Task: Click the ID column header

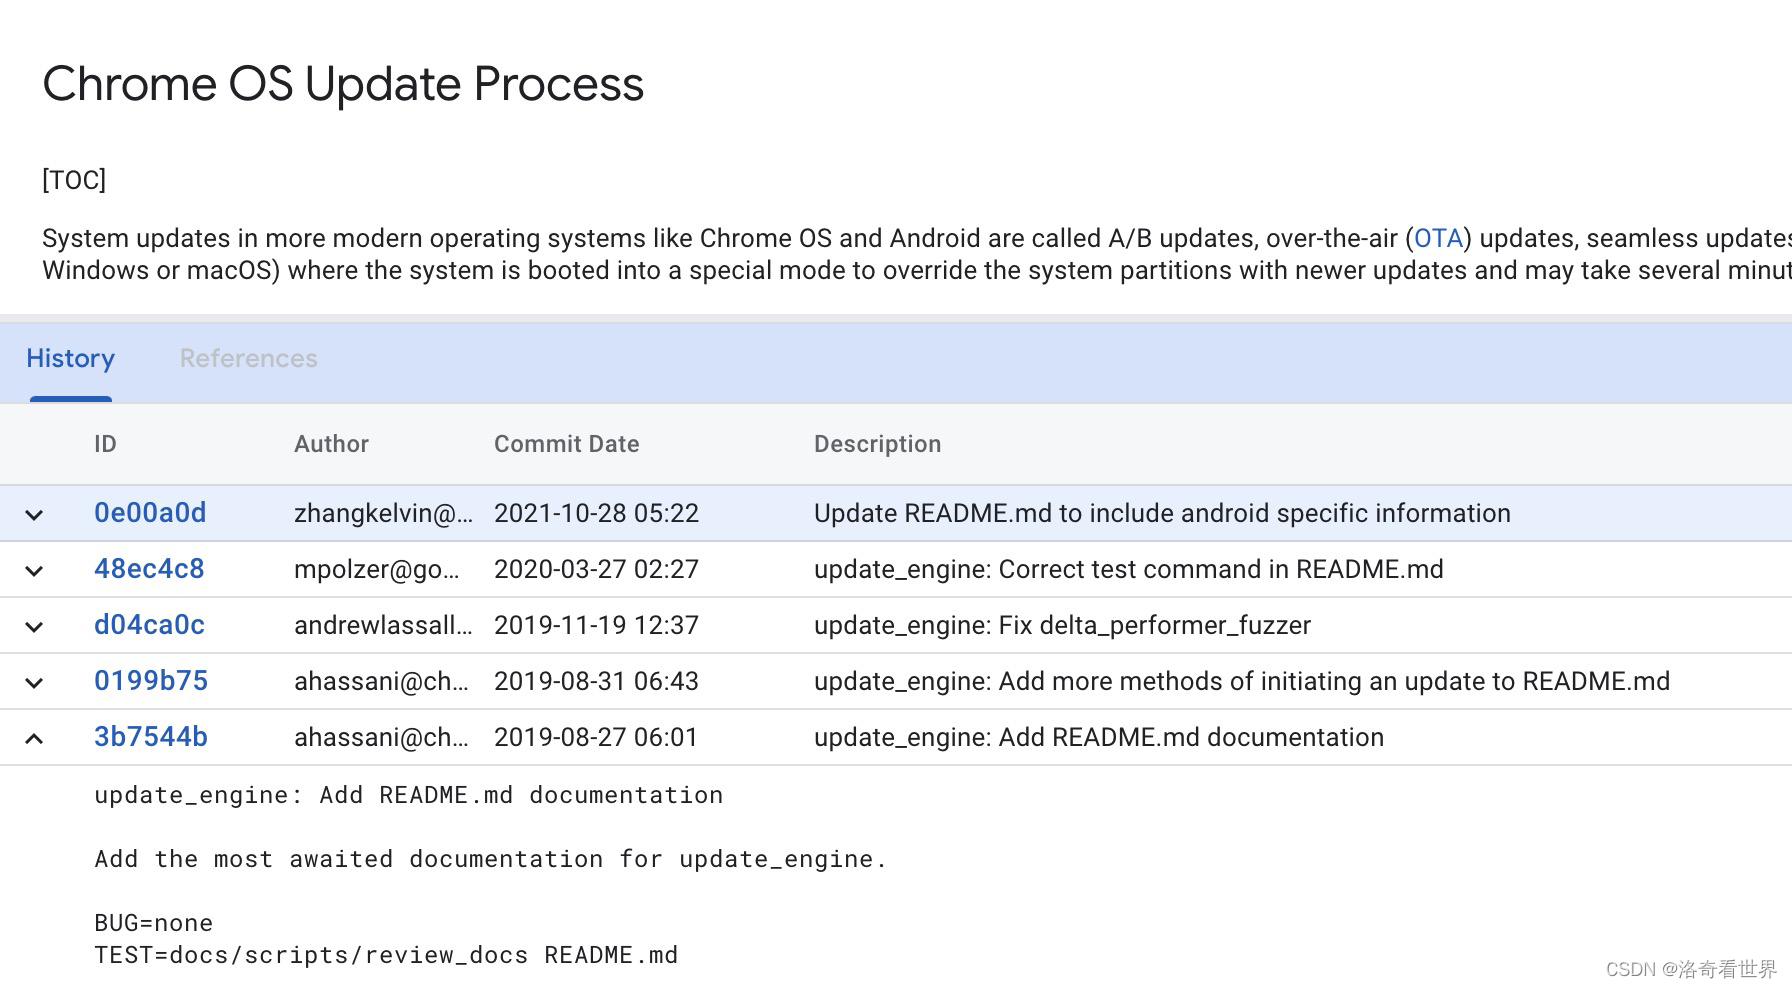Action: (x=105, y=444)
